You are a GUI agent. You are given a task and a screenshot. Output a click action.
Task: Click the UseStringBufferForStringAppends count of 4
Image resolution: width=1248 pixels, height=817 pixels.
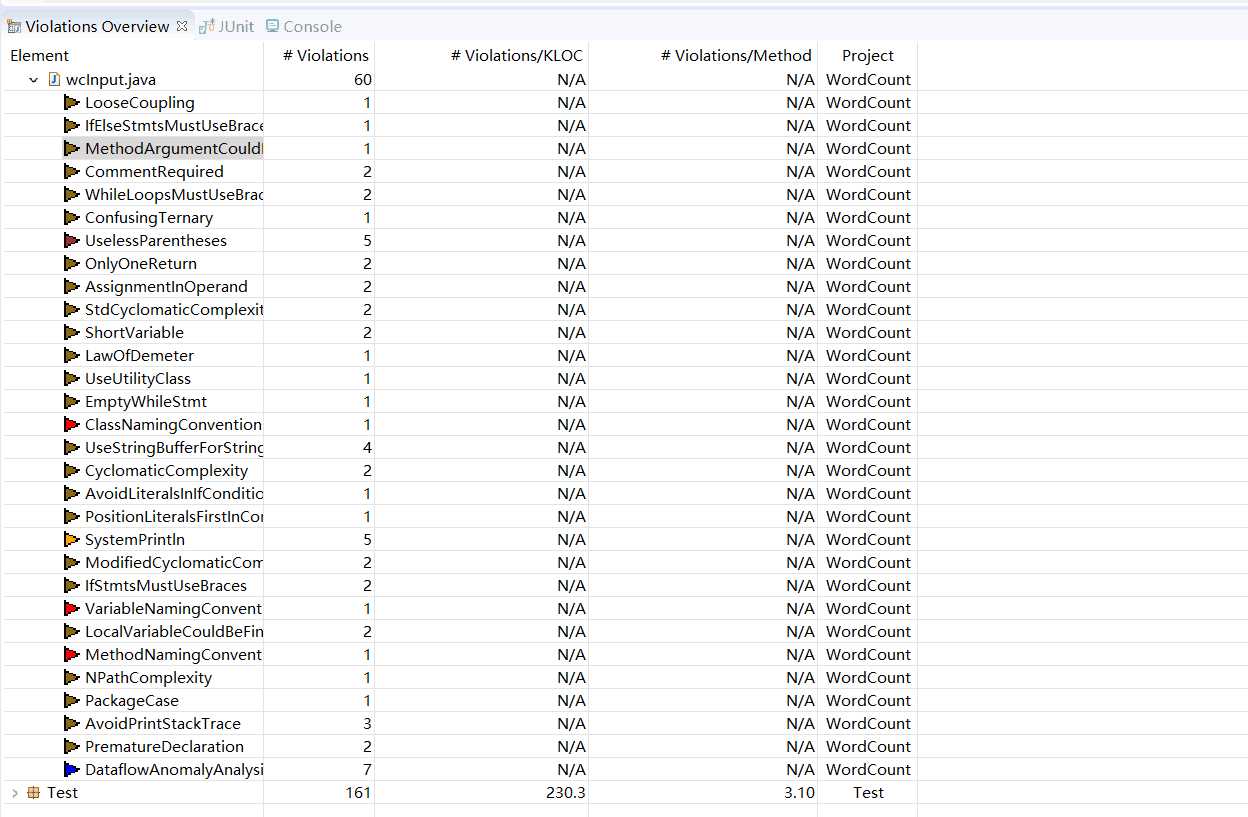click(x=367, y=448)
